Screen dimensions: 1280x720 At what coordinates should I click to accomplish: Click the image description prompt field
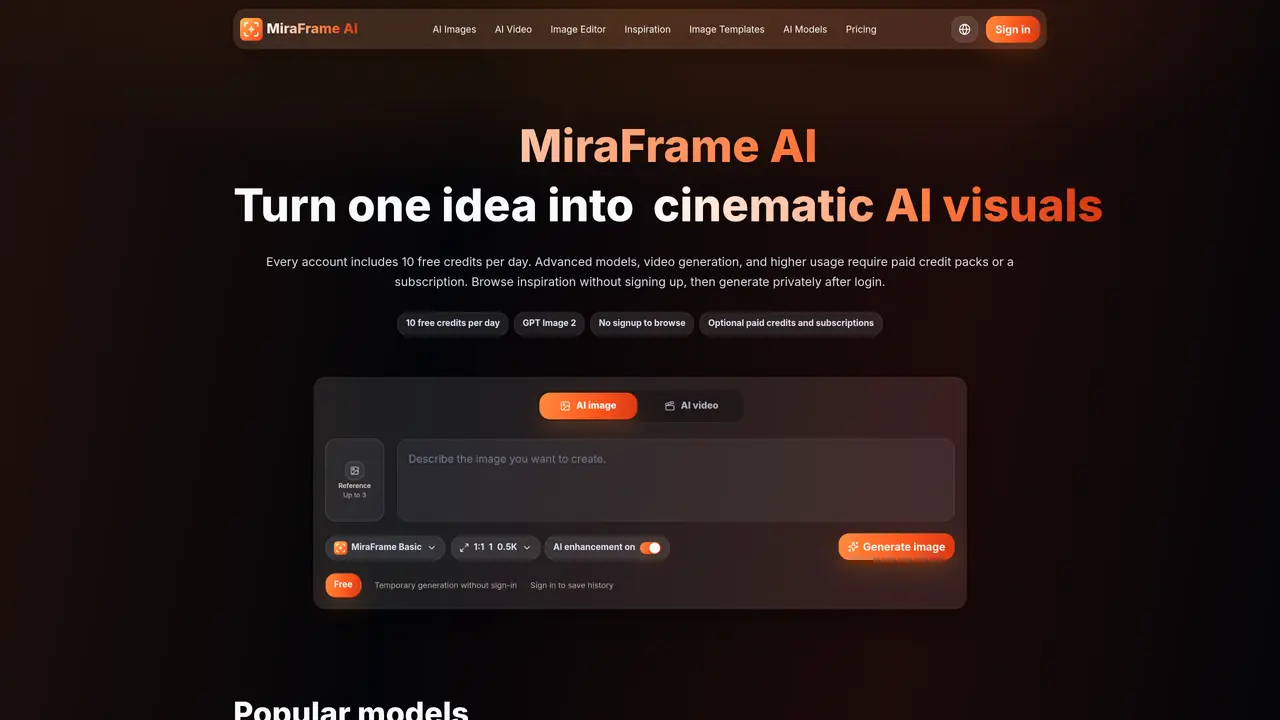[676, 480]
